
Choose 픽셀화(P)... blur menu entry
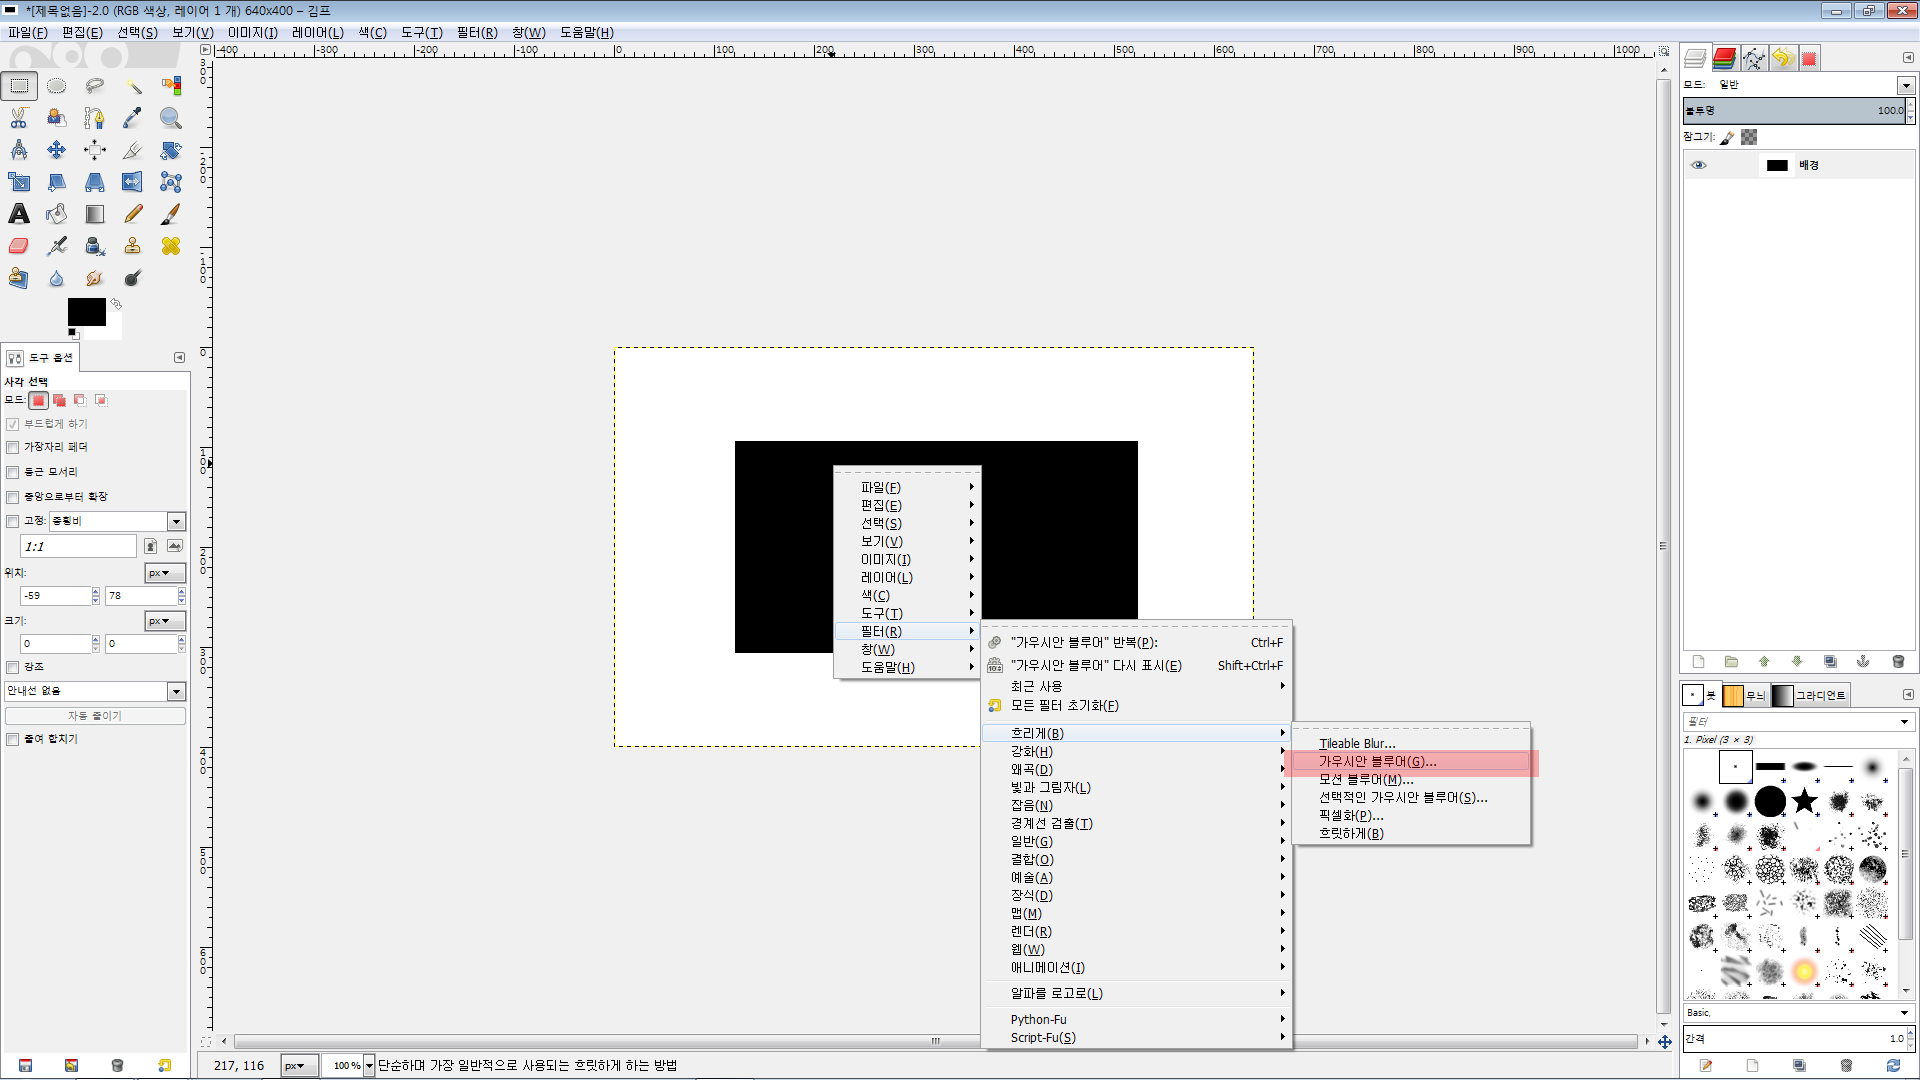point(1410,816)
